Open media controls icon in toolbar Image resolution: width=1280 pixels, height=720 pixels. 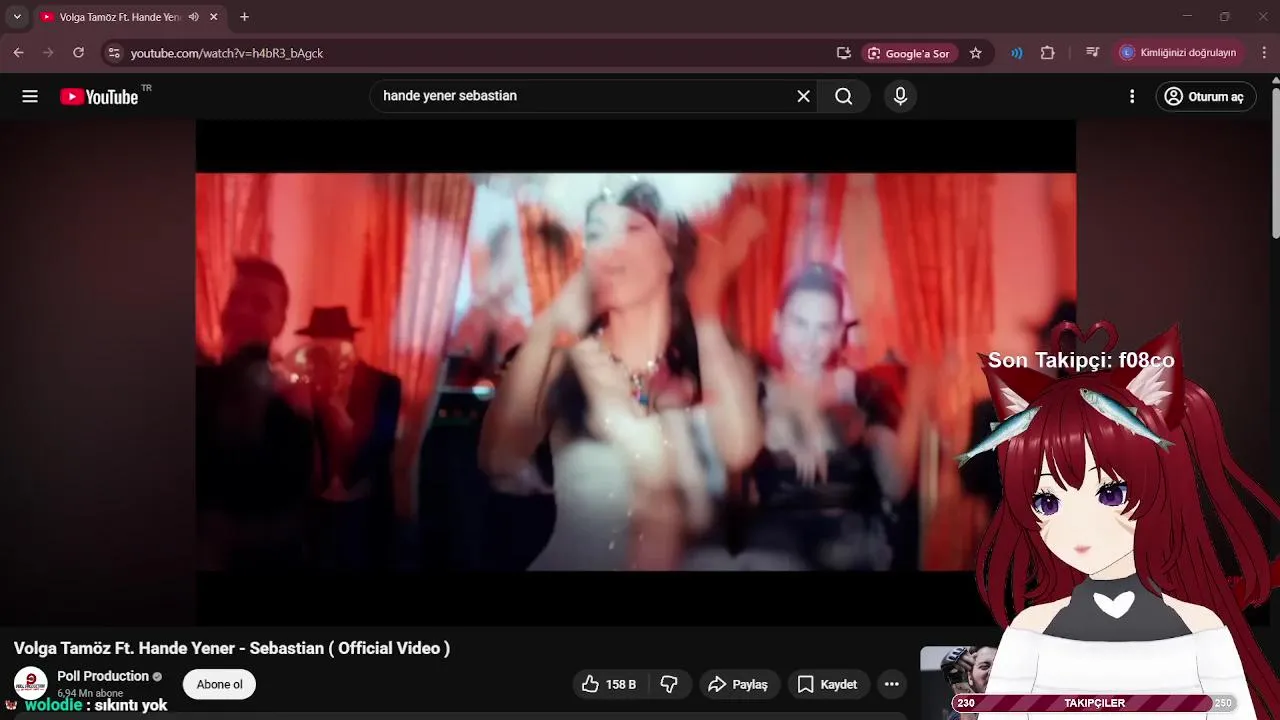[x=1092, y=53]
